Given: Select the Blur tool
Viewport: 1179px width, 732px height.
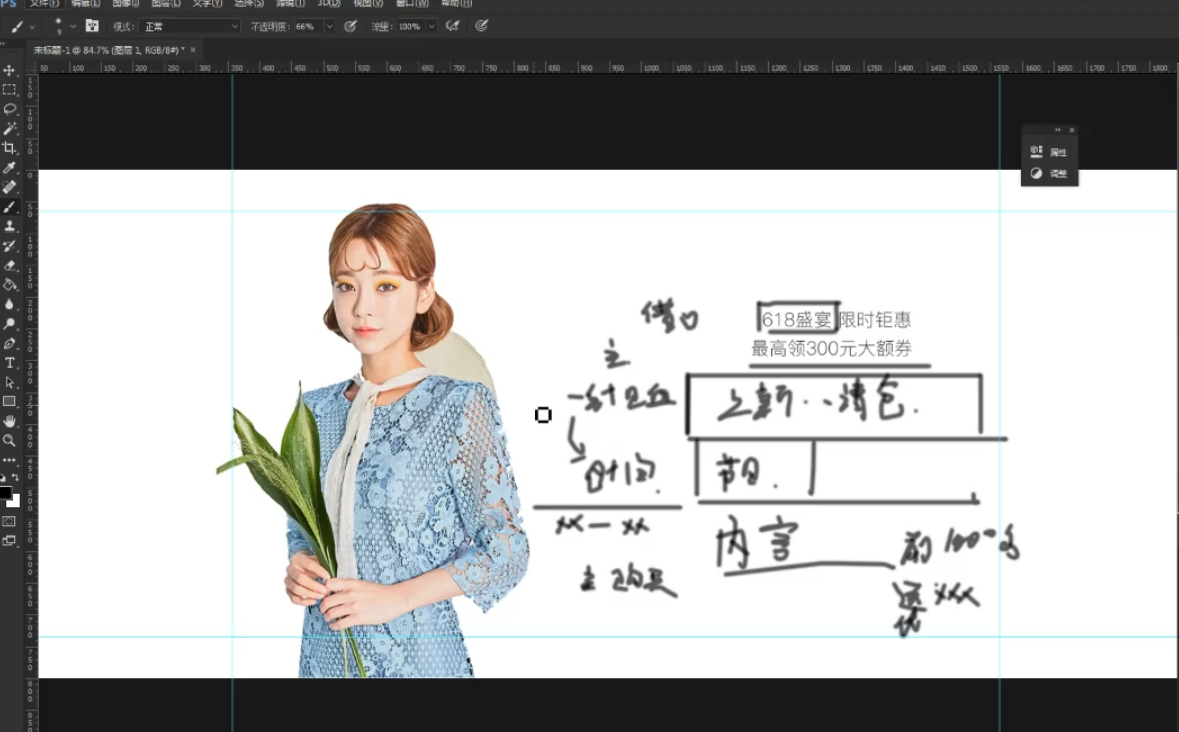Looking at the screenshot, I should [x=10, y=304].
